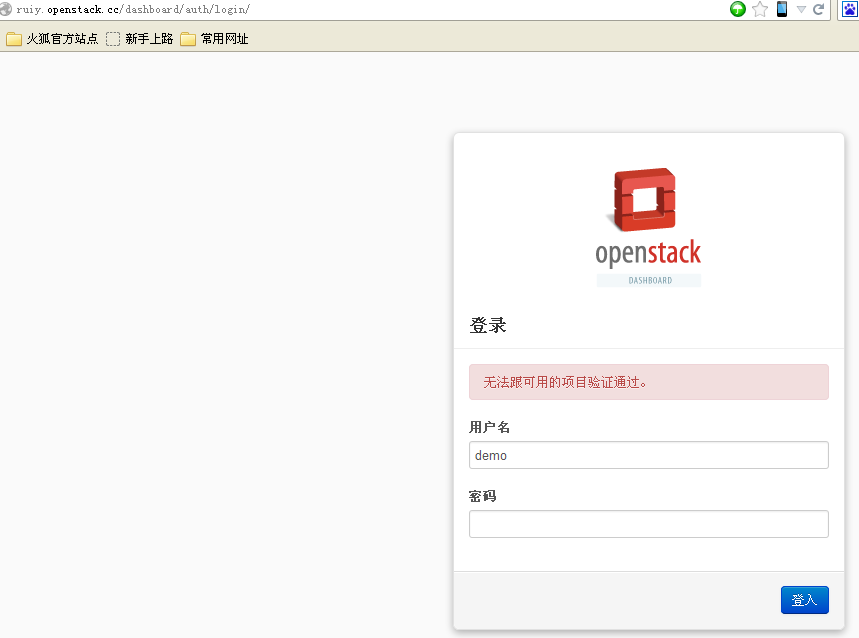Click the 登入 sign-in button

pos(805,600)
